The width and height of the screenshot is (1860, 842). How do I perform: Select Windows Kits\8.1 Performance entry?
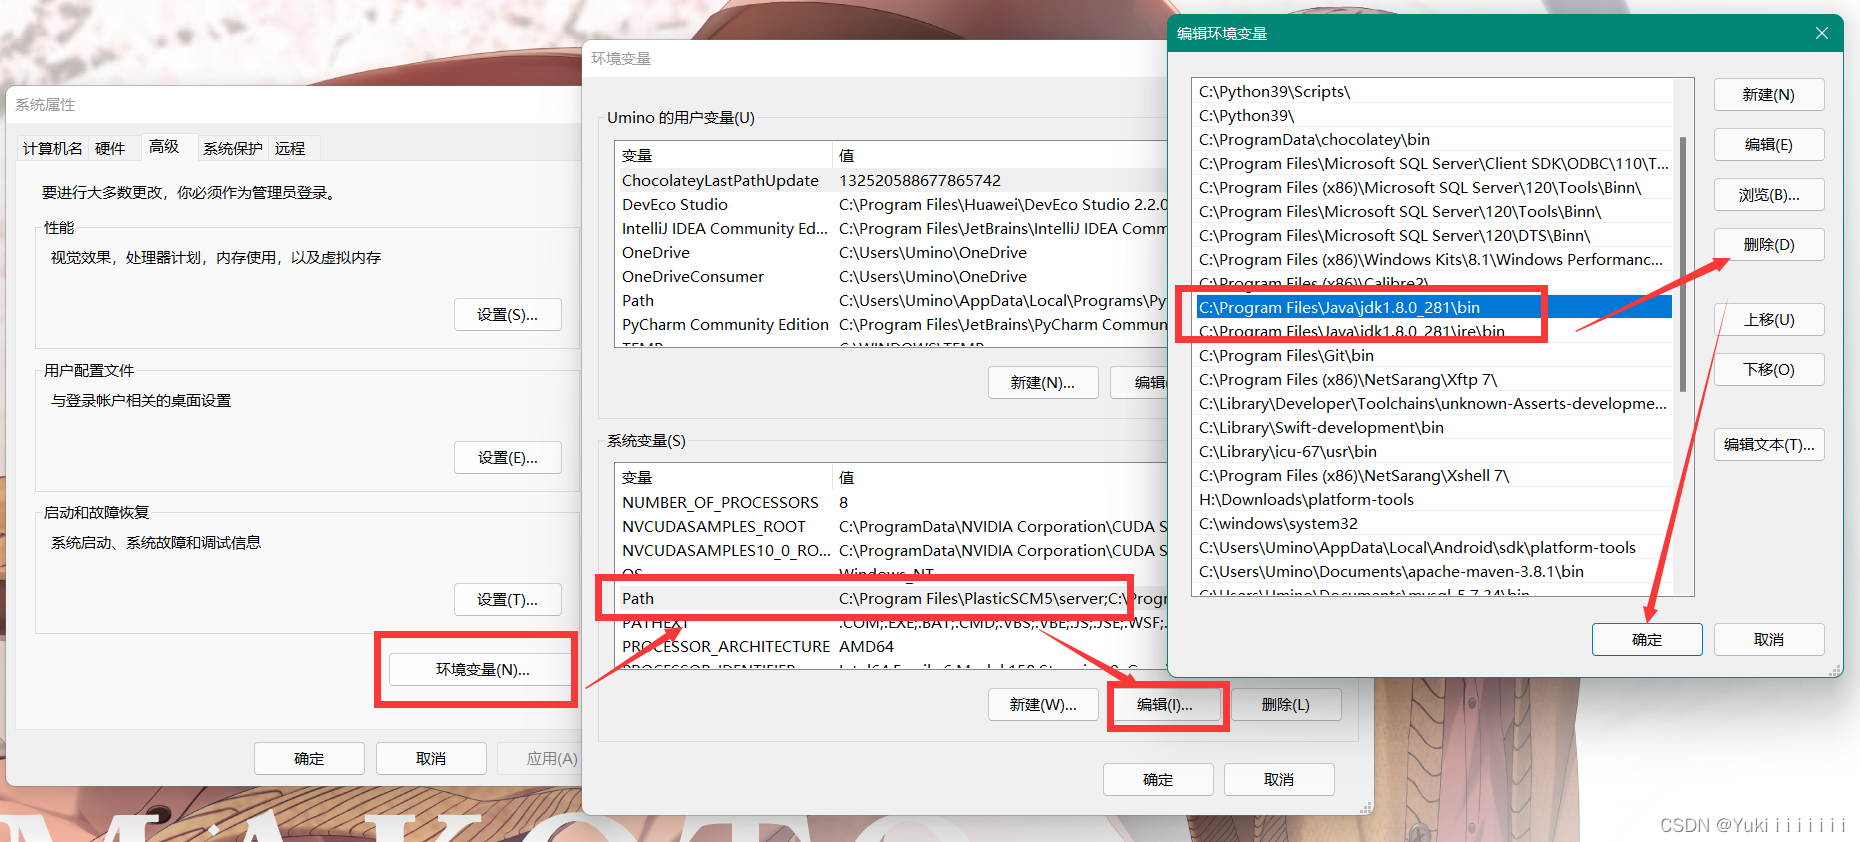[1433, 259]
